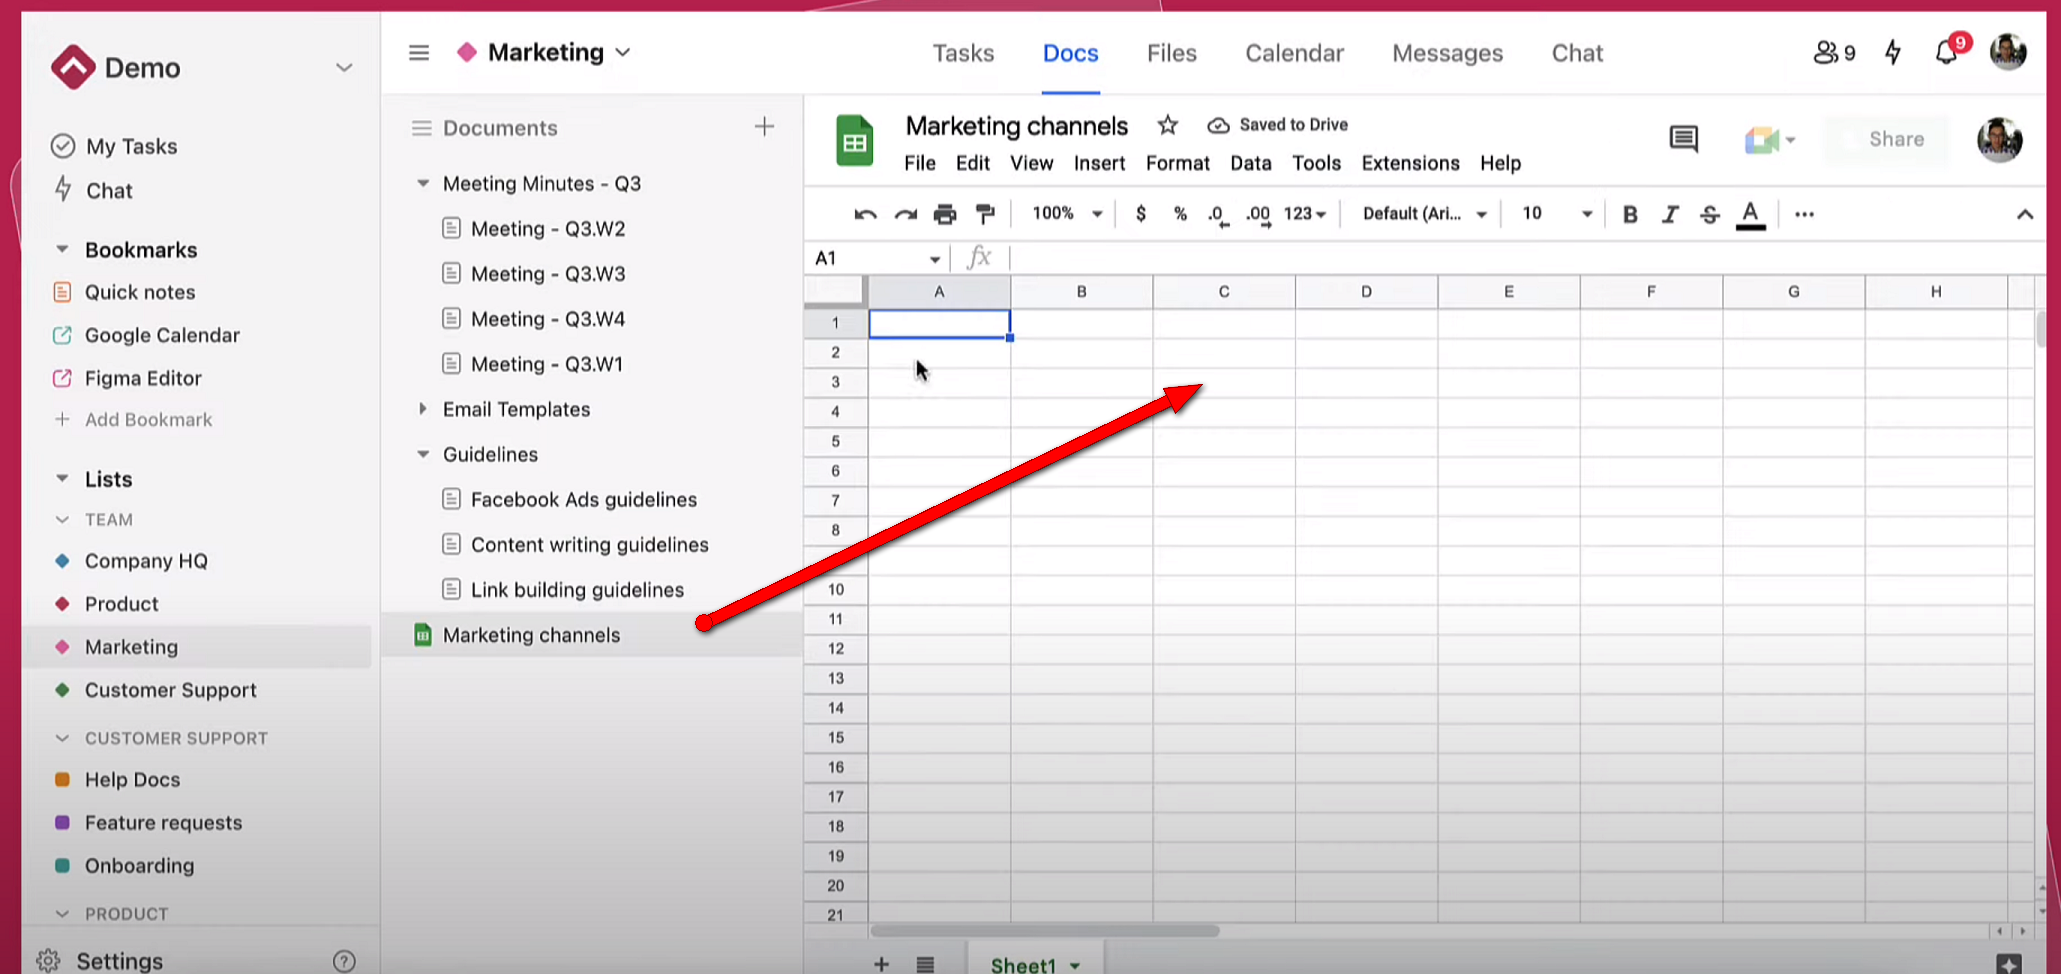Decrease decimal places button

click(x=1218, y=215)
